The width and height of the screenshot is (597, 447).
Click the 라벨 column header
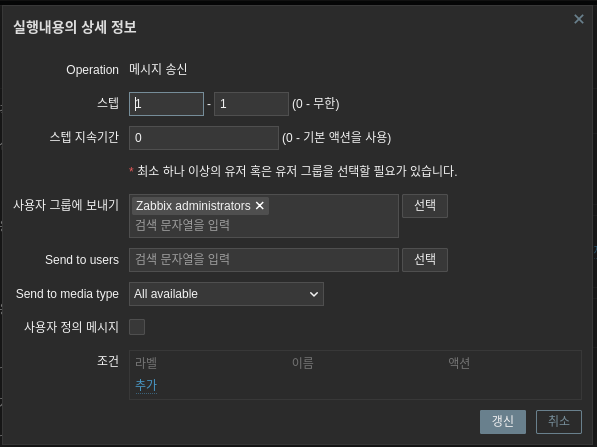tap(146, 363)
